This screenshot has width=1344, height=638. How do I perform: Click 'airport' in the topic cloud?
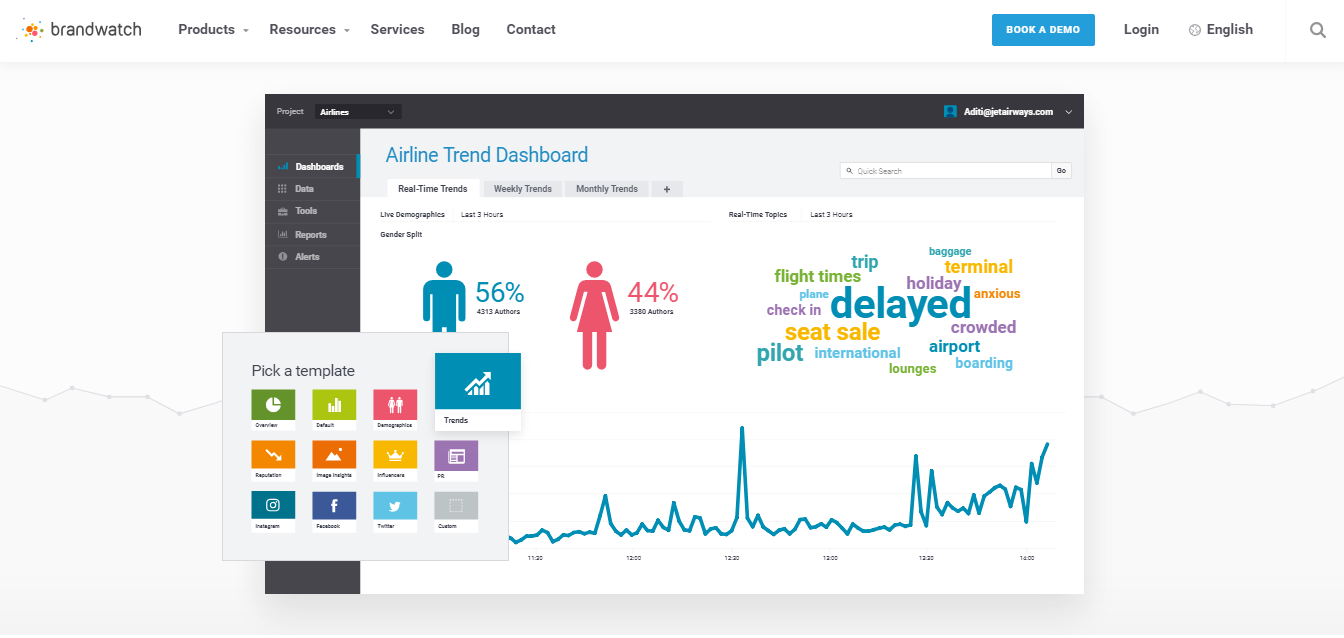[x=955, y=347]
